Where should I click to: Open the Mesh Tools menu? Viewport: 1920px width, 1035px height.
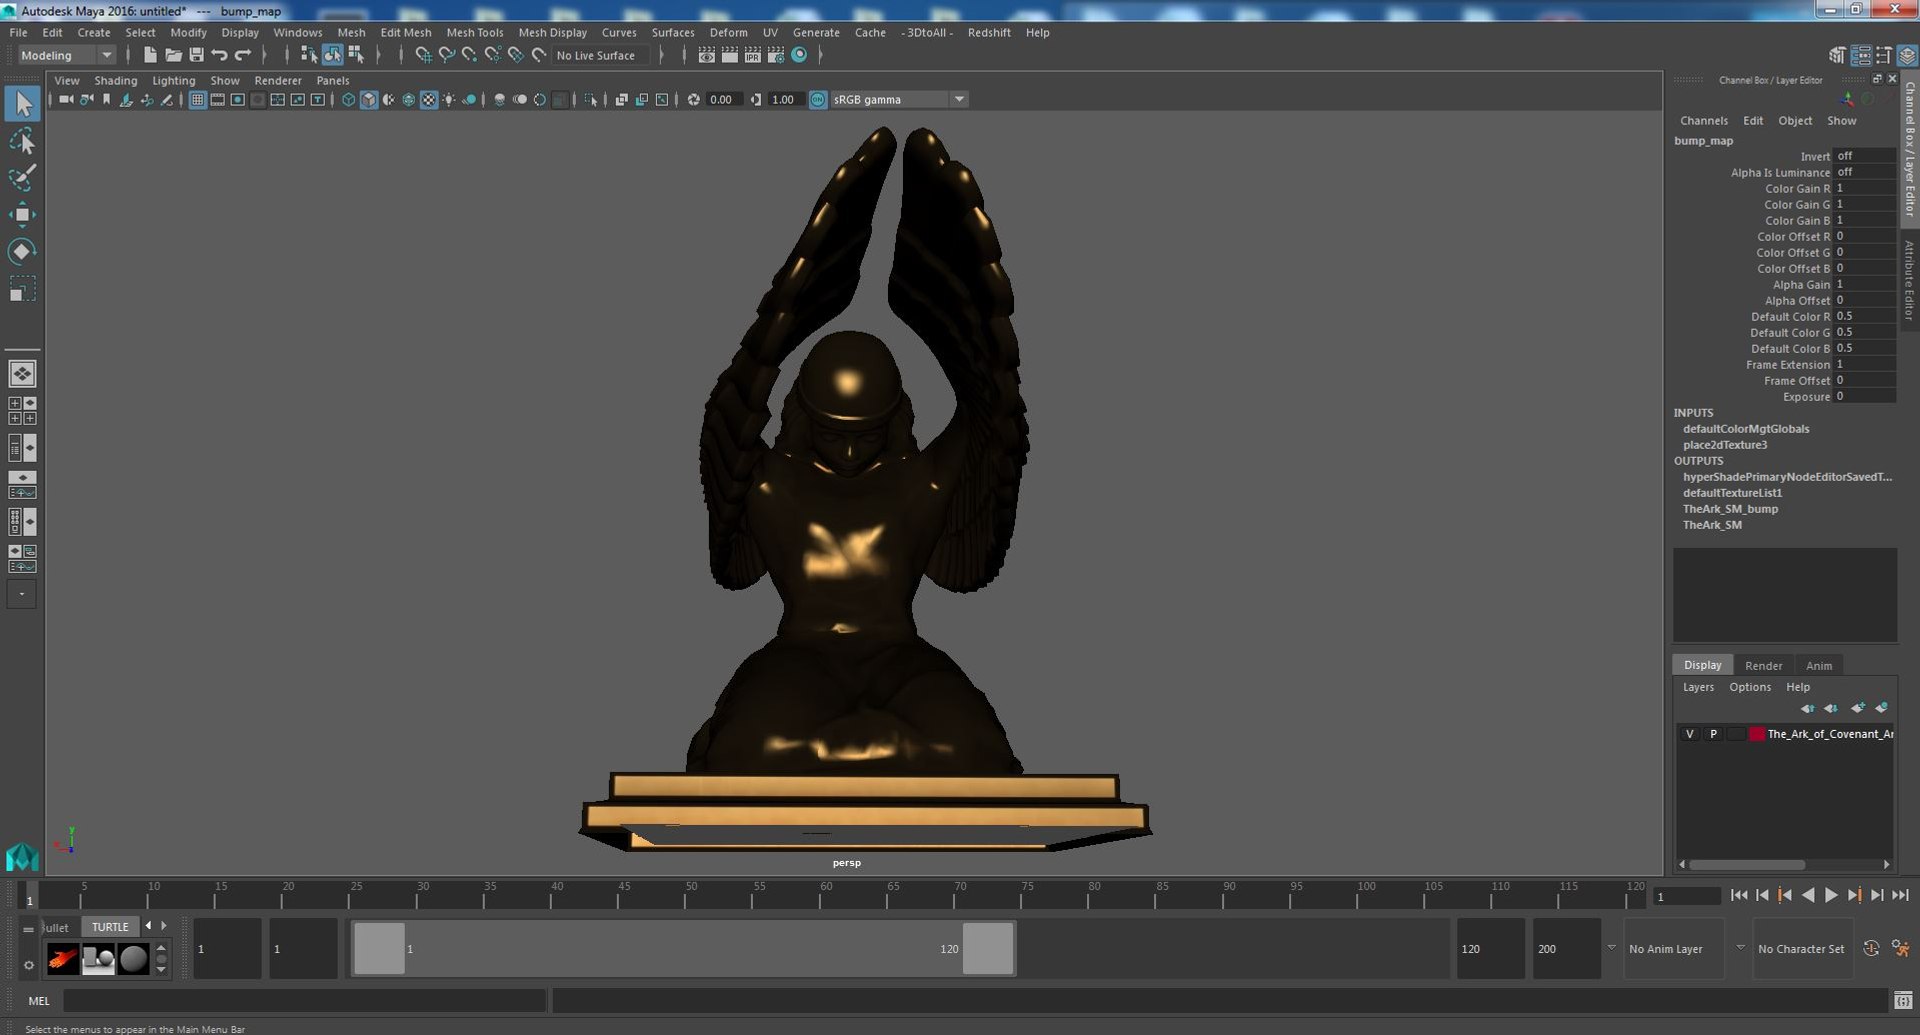tap(474, 32)
